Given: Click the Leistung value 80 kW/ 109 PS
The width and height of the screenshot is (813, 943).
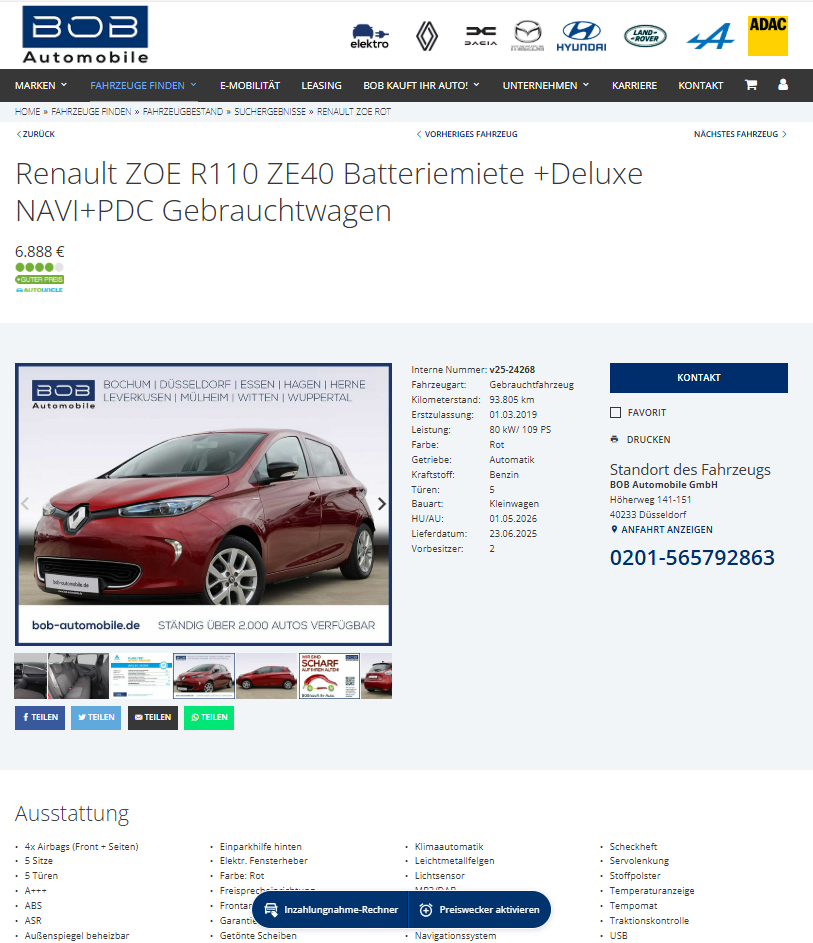Looking at the screenshot, I should (x=520, y=429).
